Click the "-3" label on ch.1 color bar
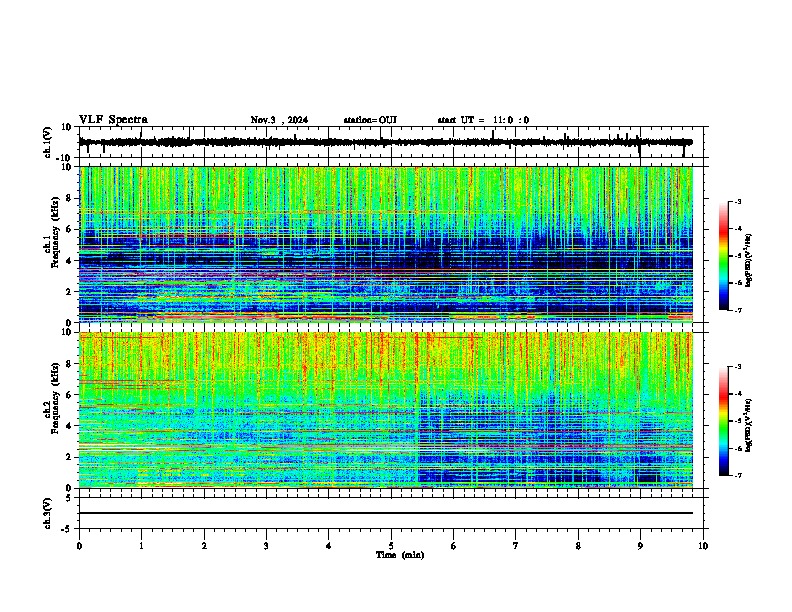792x612 pixels. pyautogui.click(x=737, y=201)
